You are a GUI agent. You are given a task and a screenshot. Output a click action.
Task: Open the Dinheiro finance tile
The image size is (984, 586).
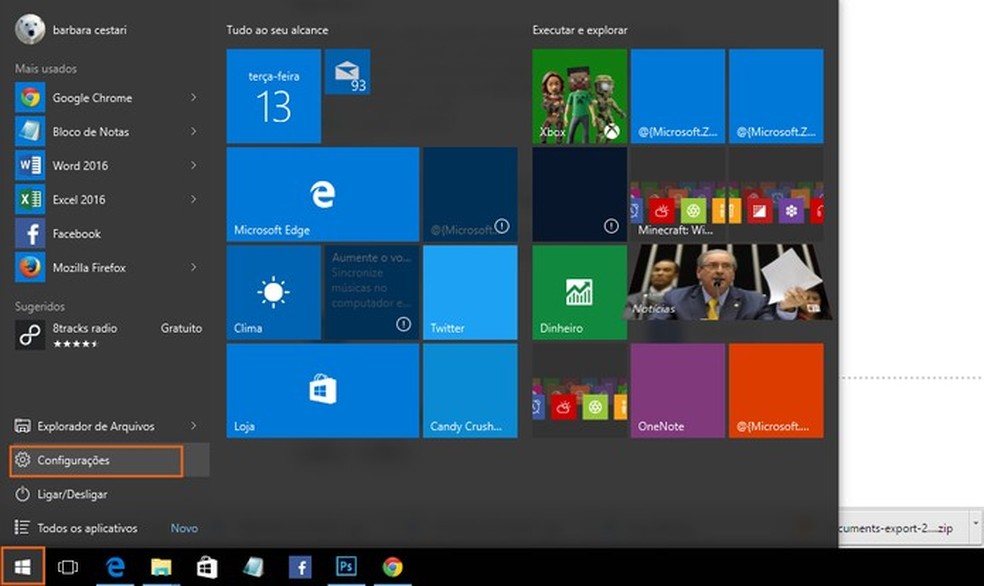tap(579, 293)
